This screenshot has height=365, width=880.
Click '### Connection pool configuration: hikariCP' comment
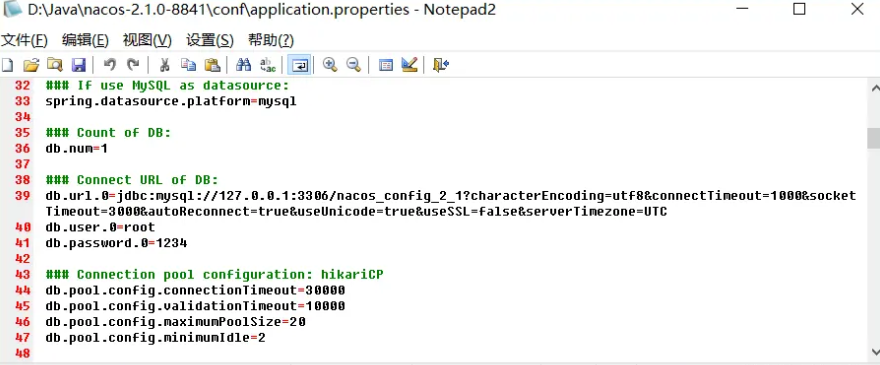click(x=215, y=274)
